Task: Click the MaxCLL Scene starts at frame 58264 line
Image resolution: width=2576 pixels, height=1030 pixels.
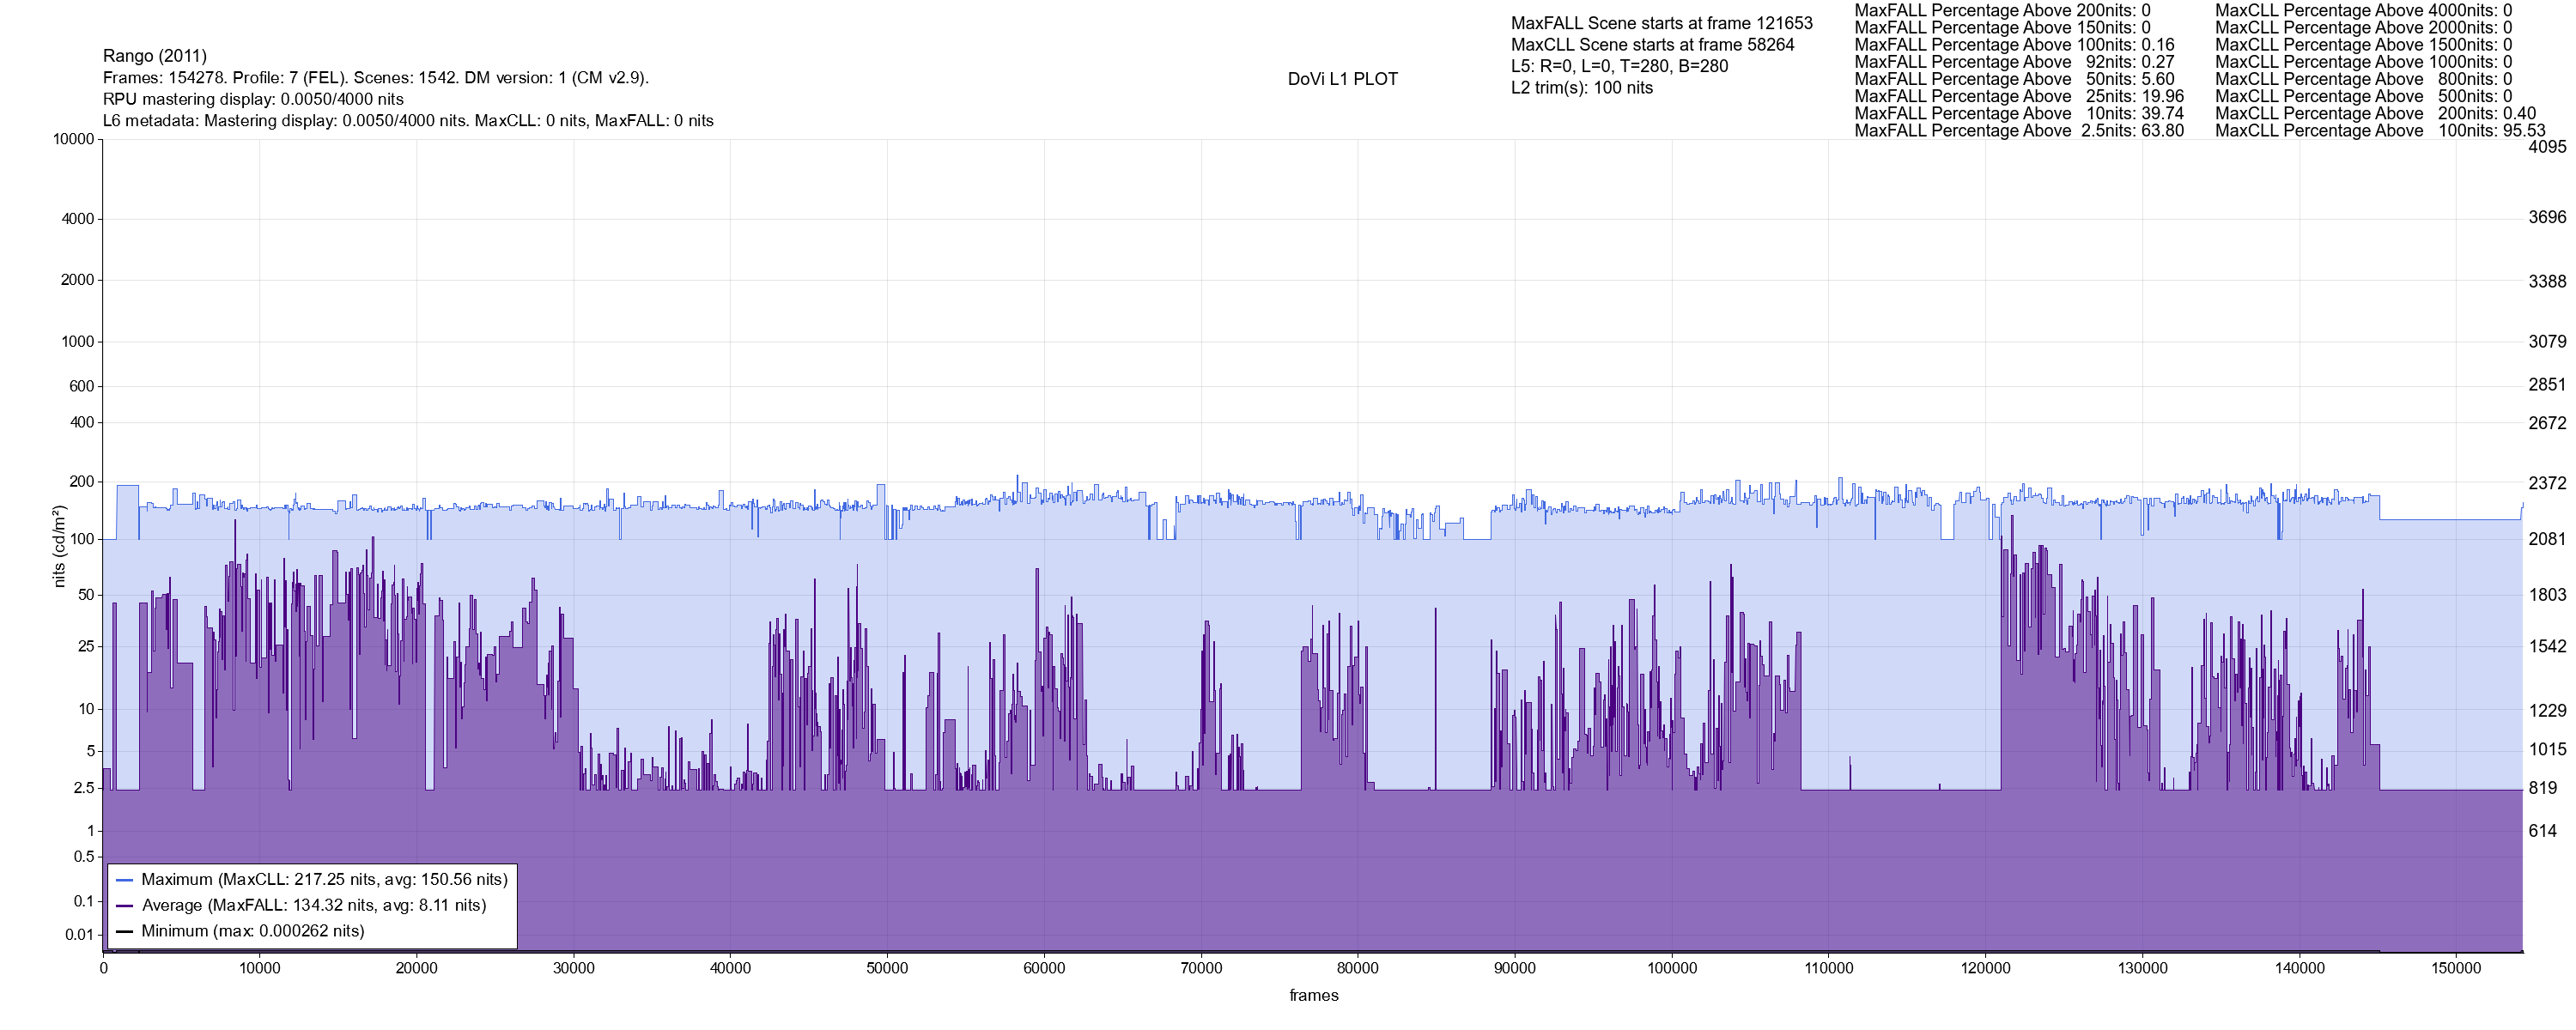Action: pos(1652,45)
